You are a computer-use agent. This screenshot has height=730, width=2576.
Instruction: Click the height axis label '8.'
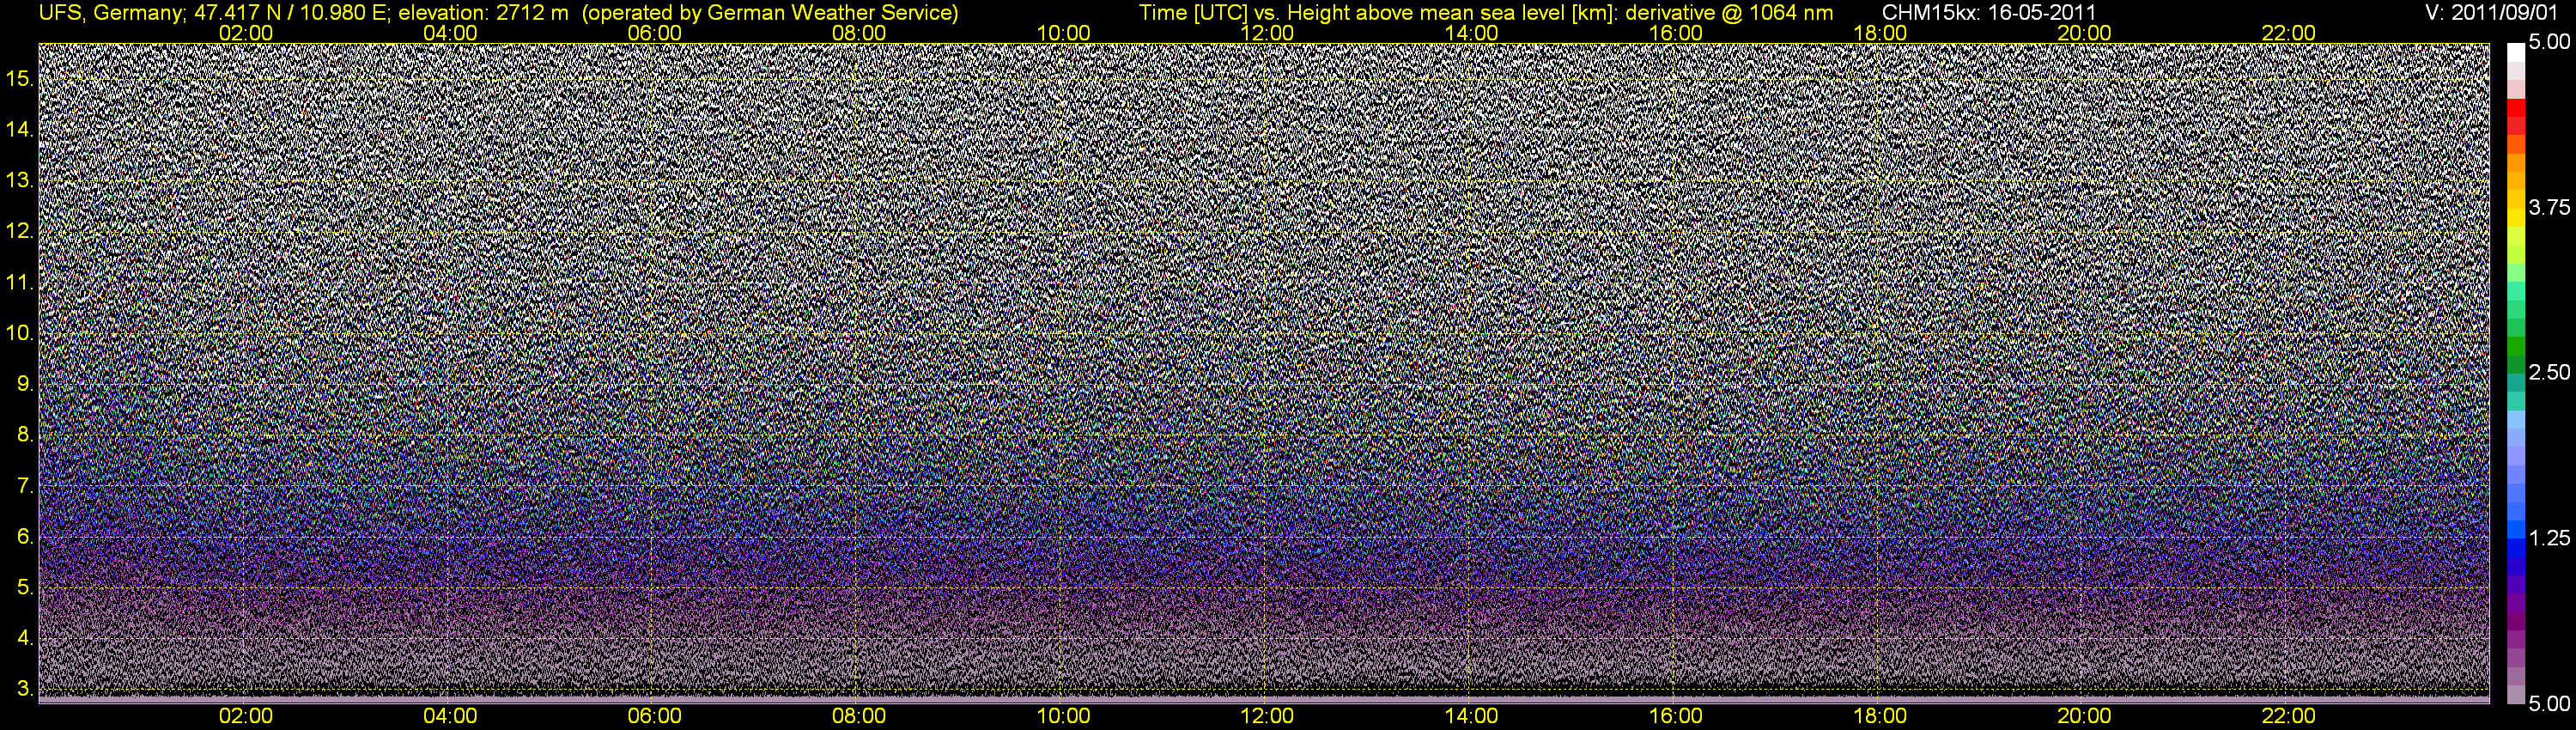[x=26, y=435]
